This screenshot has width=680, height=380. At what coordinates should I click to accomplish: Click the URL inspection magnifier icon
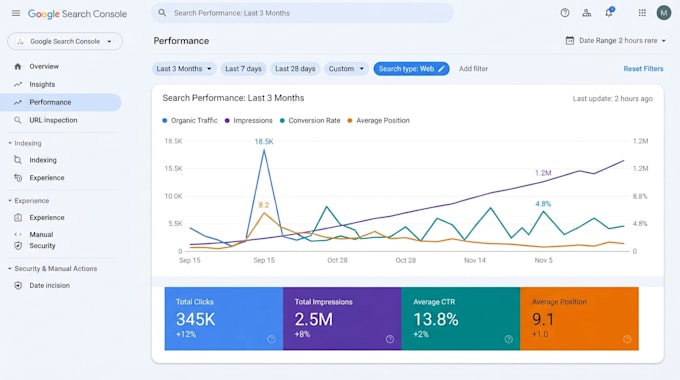[x=18, y=120]
